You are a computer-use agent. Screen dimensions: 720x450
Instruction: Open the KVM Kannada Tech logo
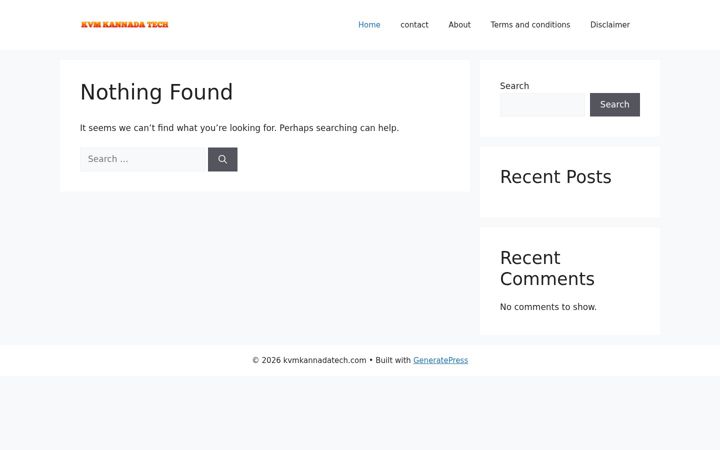pyautogui.click(x=124, y=25)
